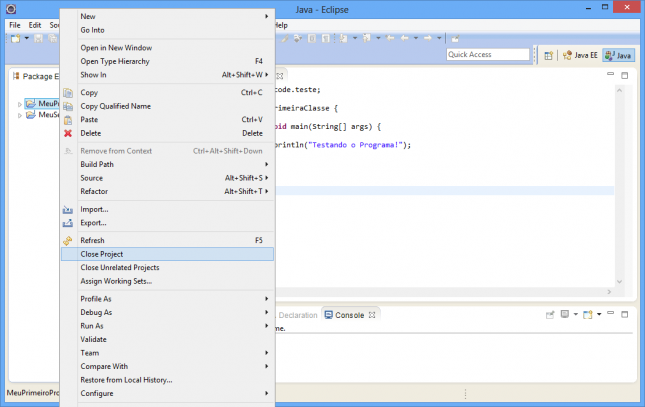
Task: Open the Show In submenu
Action: click(167, 75)
